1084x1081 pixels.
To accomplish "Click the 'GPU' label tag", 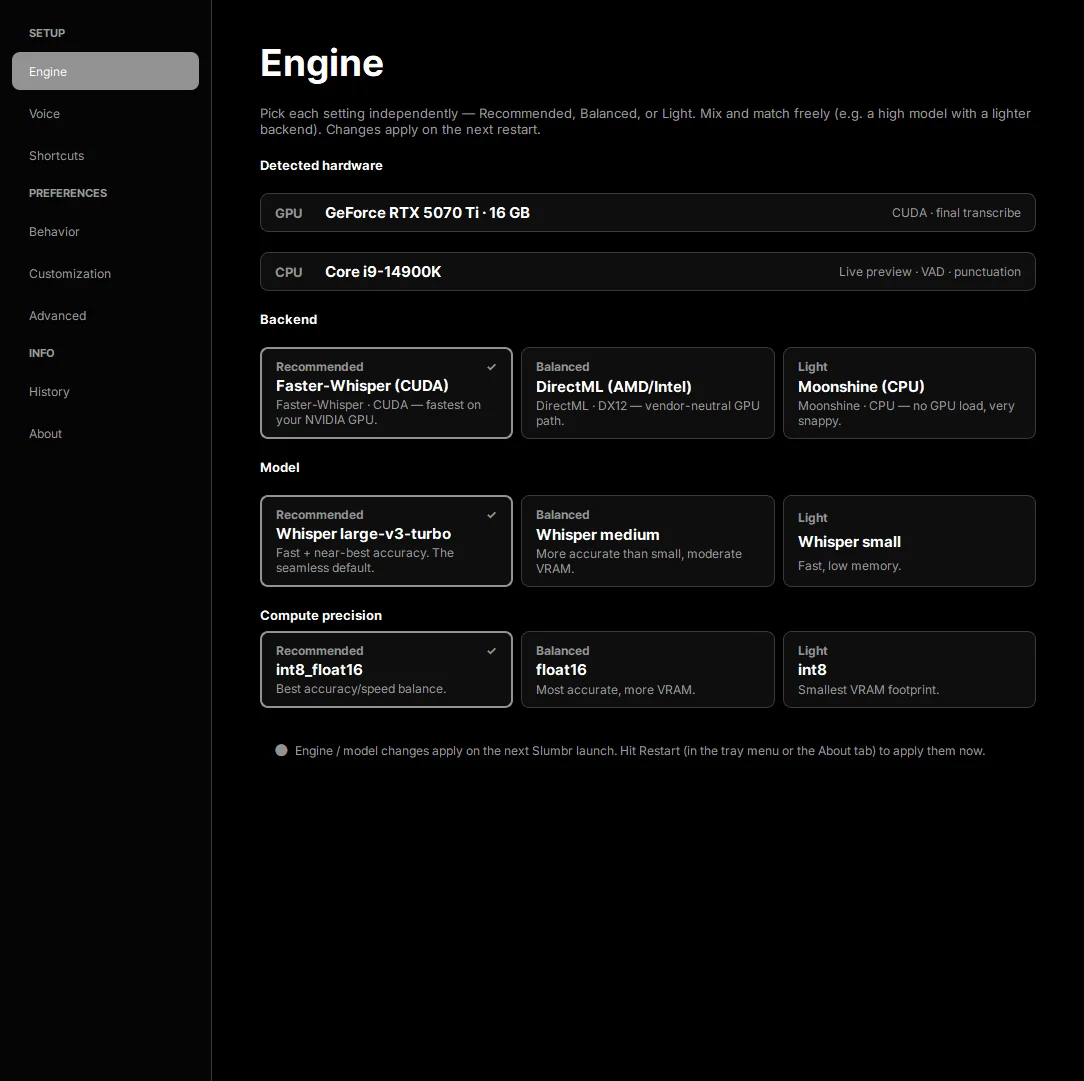I will coord(288,213).
